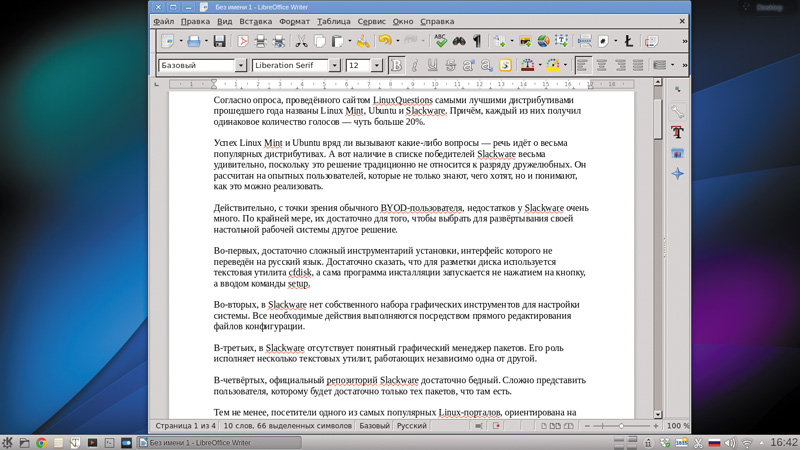Apply subscript formatting
The width and height of the screenshot is (800, 450).
pos(487,65)
